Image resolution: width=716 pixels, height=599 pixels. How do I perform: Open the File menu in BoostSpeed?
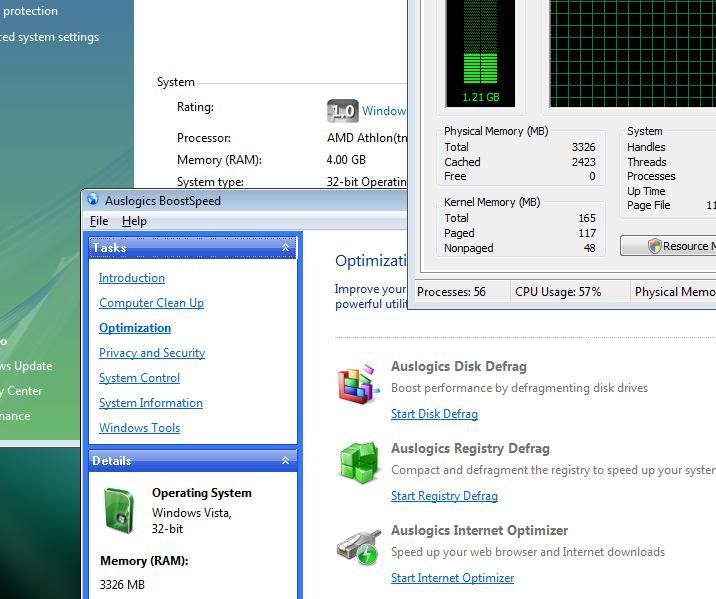pyautogui.click(x=99, y=221)
